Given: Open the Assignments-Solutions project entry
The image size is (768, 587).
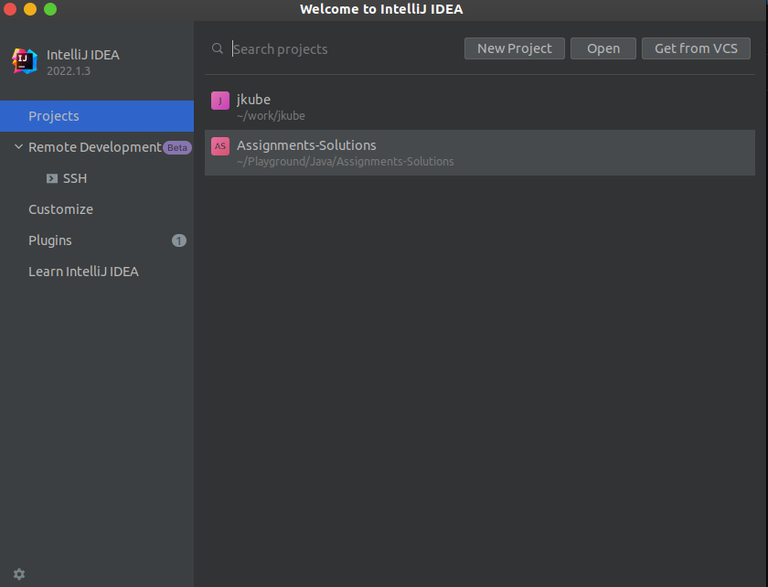Looking at the screenshot, I should tap(480, 153).
